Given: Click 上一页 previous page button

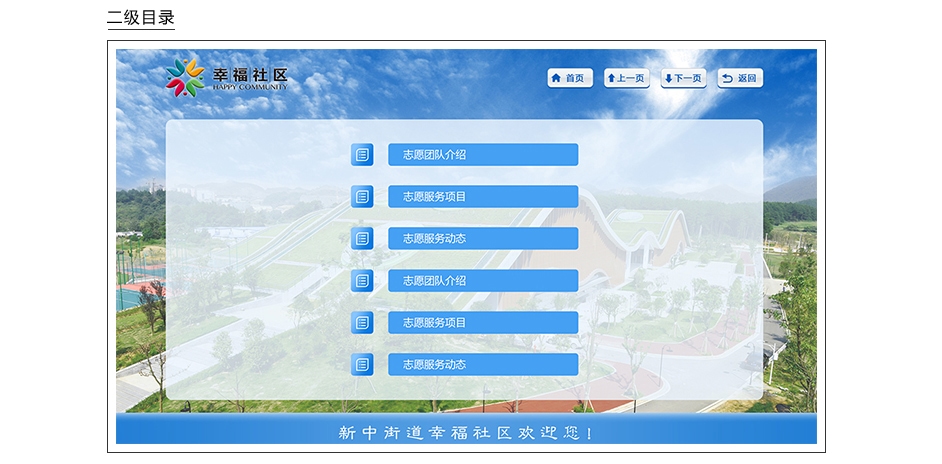Looking at the screenshot, I should pos(627,78).
